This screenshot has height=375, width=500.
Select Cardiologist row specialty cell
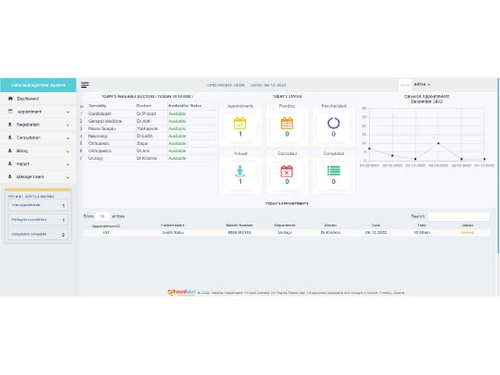(100, 114)
